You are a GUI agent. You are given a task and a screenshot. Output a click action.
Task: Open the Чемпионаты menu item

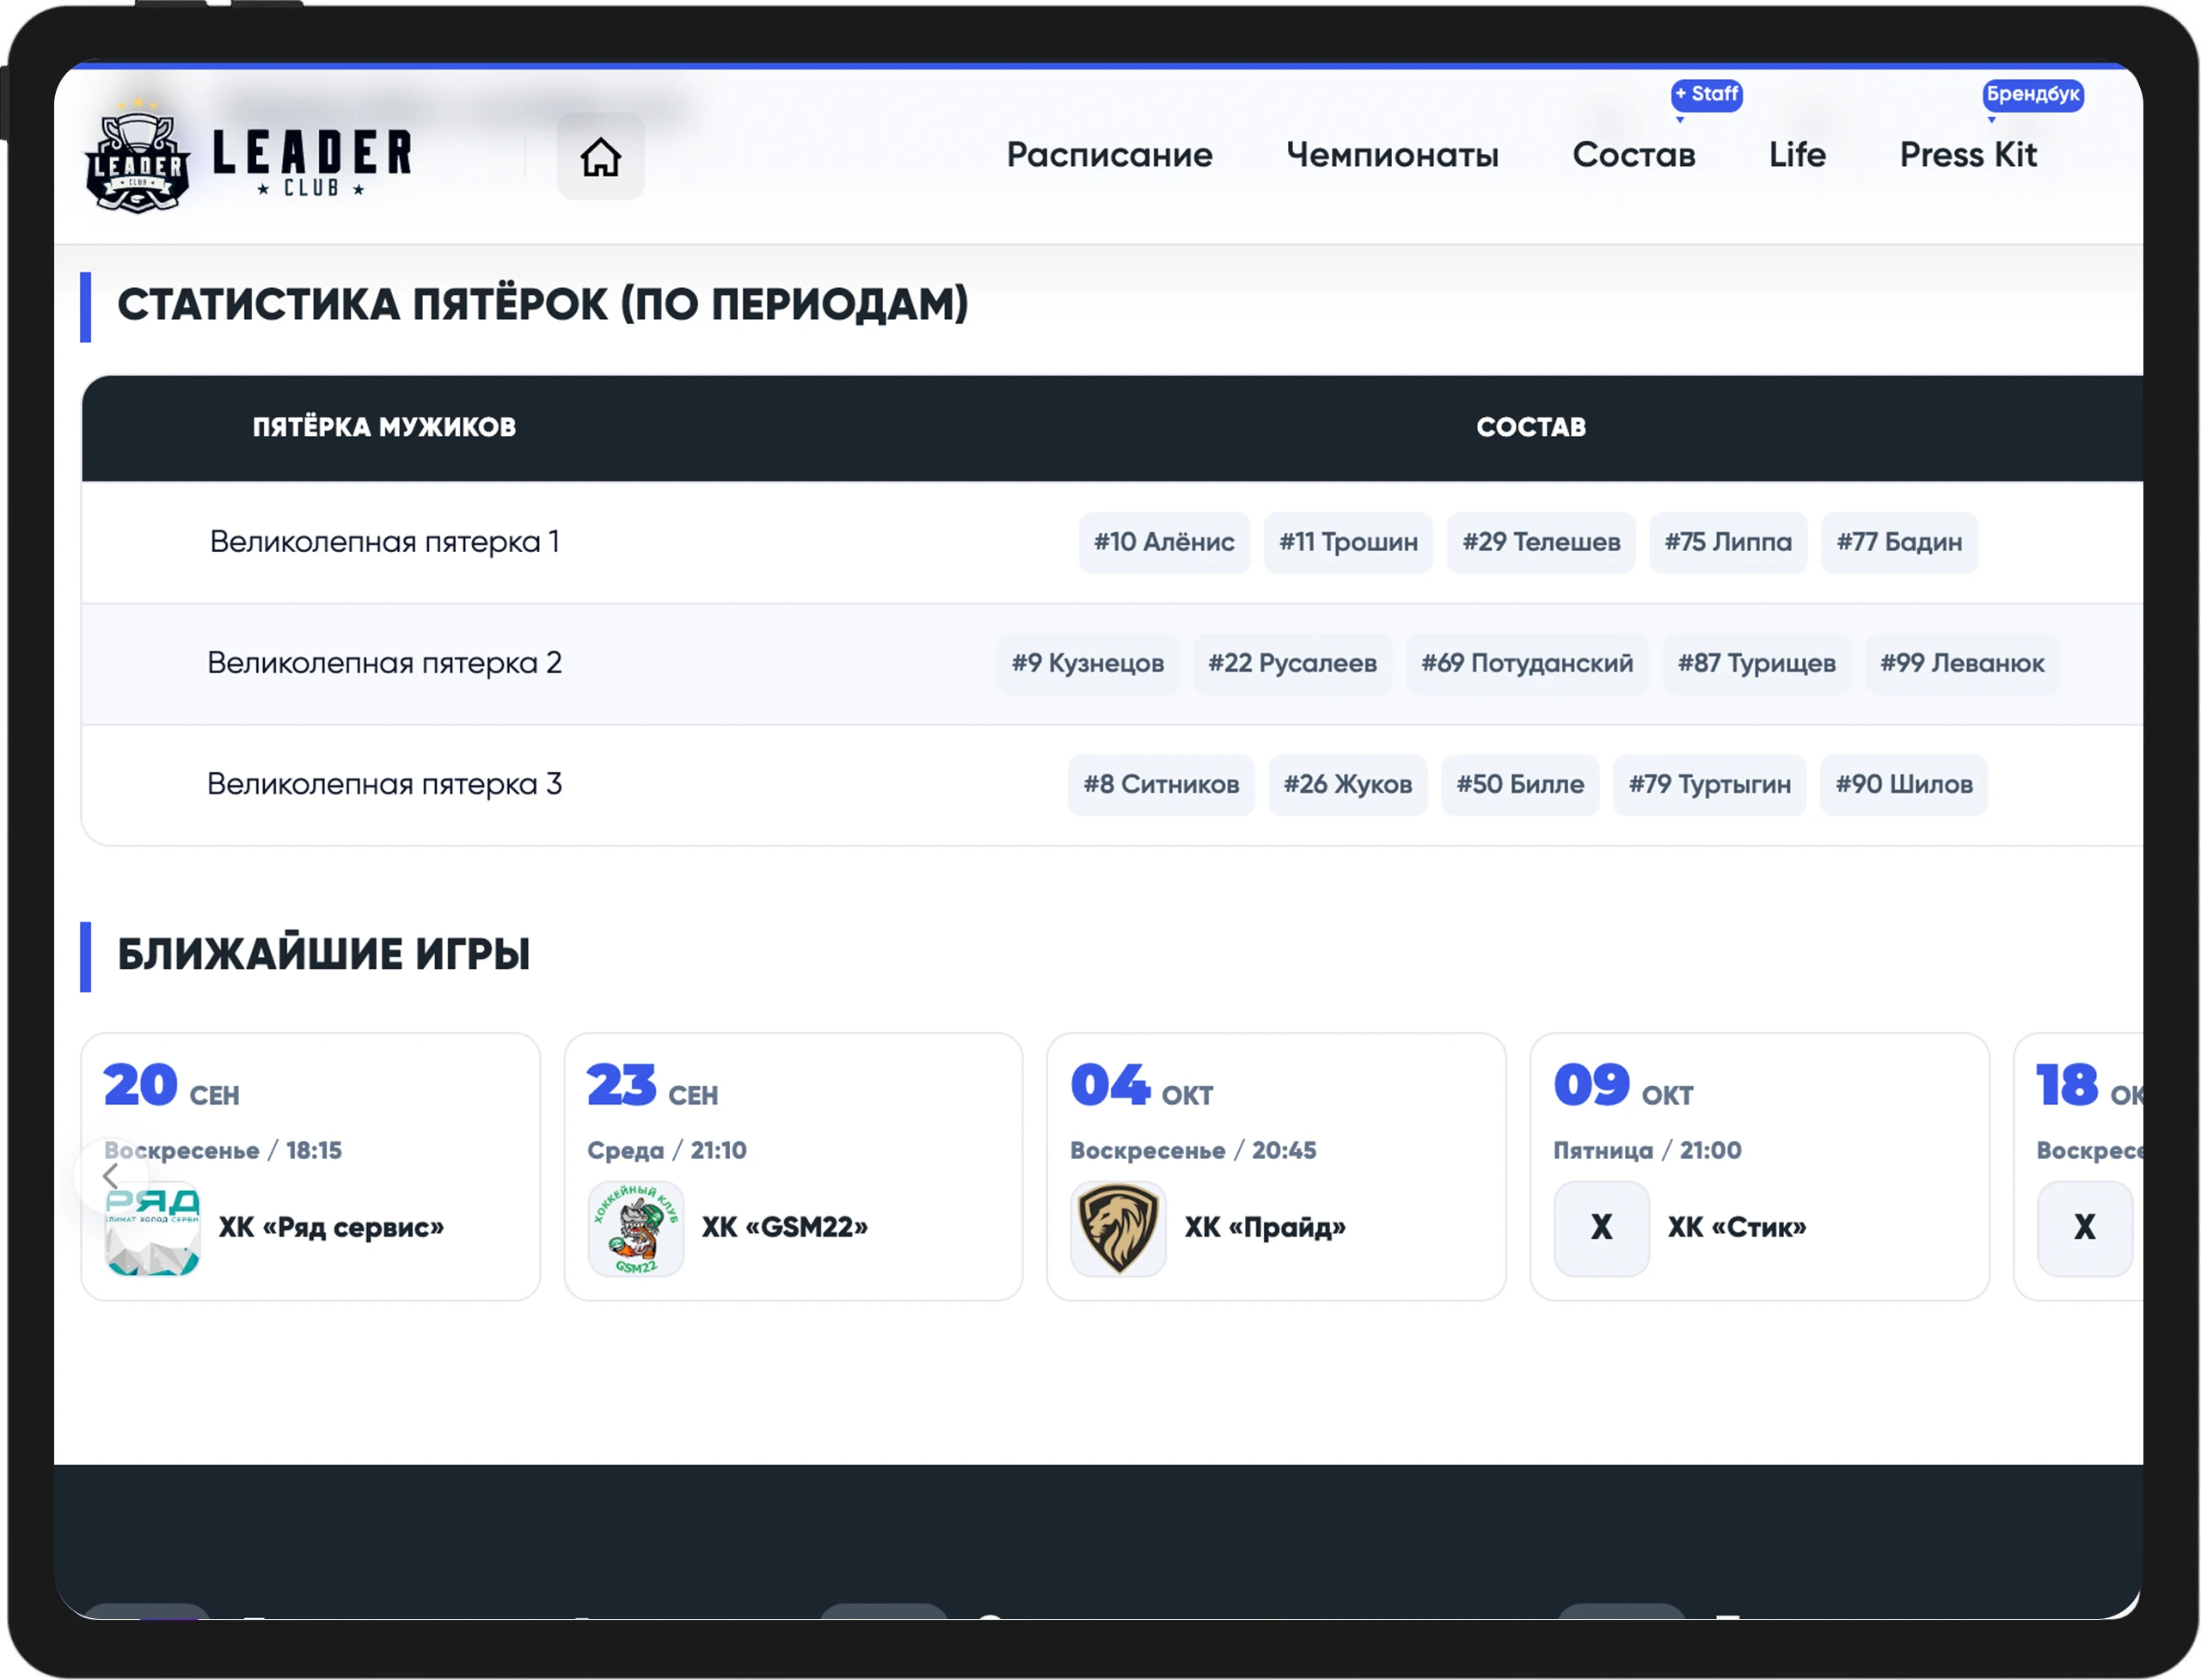1392,155
